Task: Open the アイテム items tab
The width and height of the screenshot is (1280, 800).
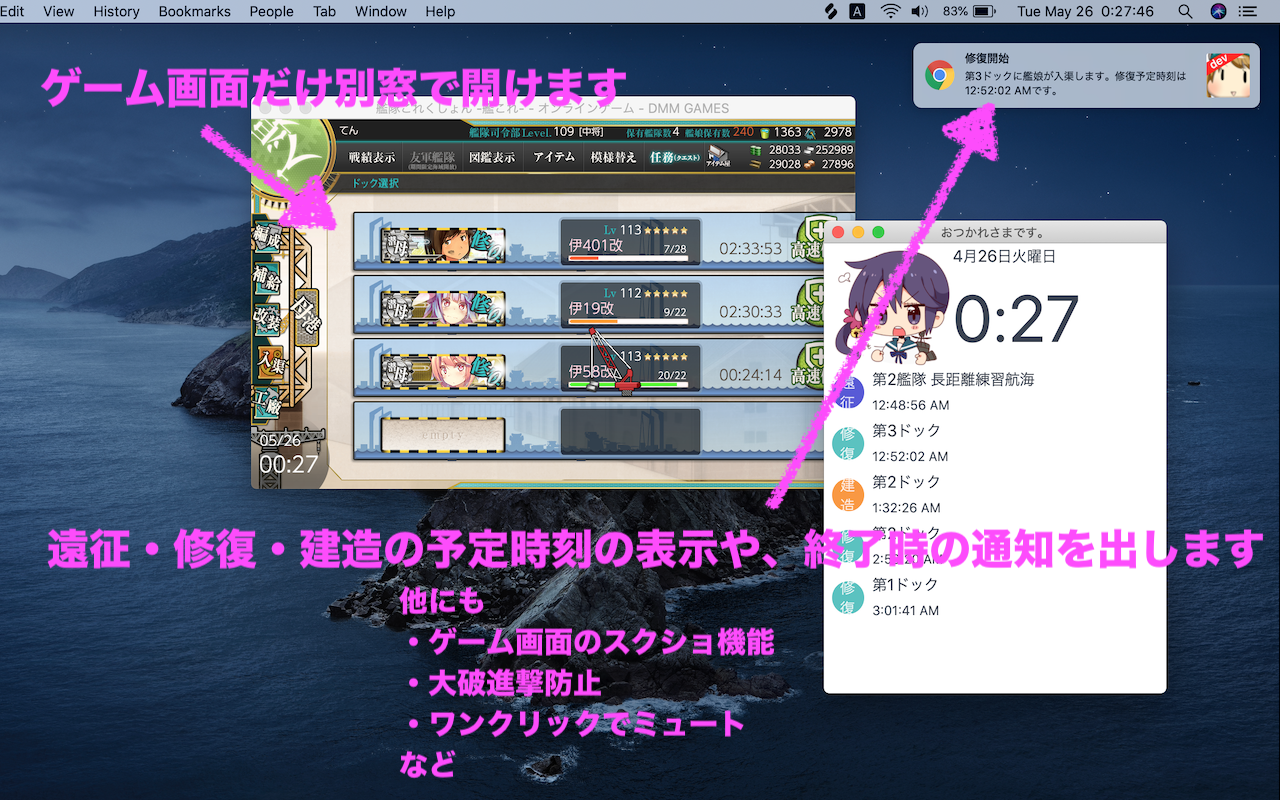Action: [554, 157]
